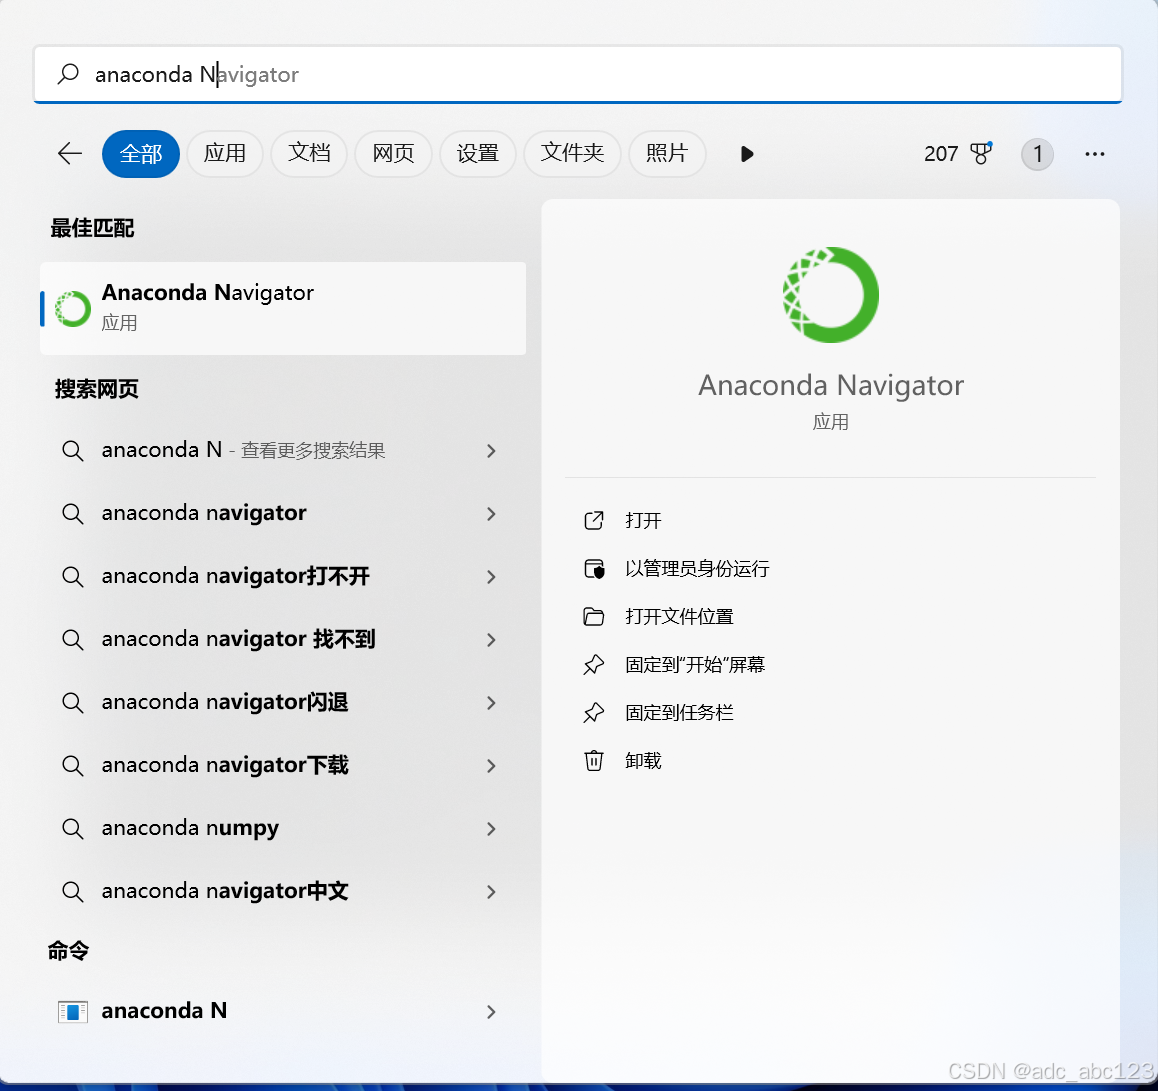The image size is (1158, 1091).
Task: Select suggestion anaconda navigator 找不到
Action: pyautogui.click(x=283, y=639)
